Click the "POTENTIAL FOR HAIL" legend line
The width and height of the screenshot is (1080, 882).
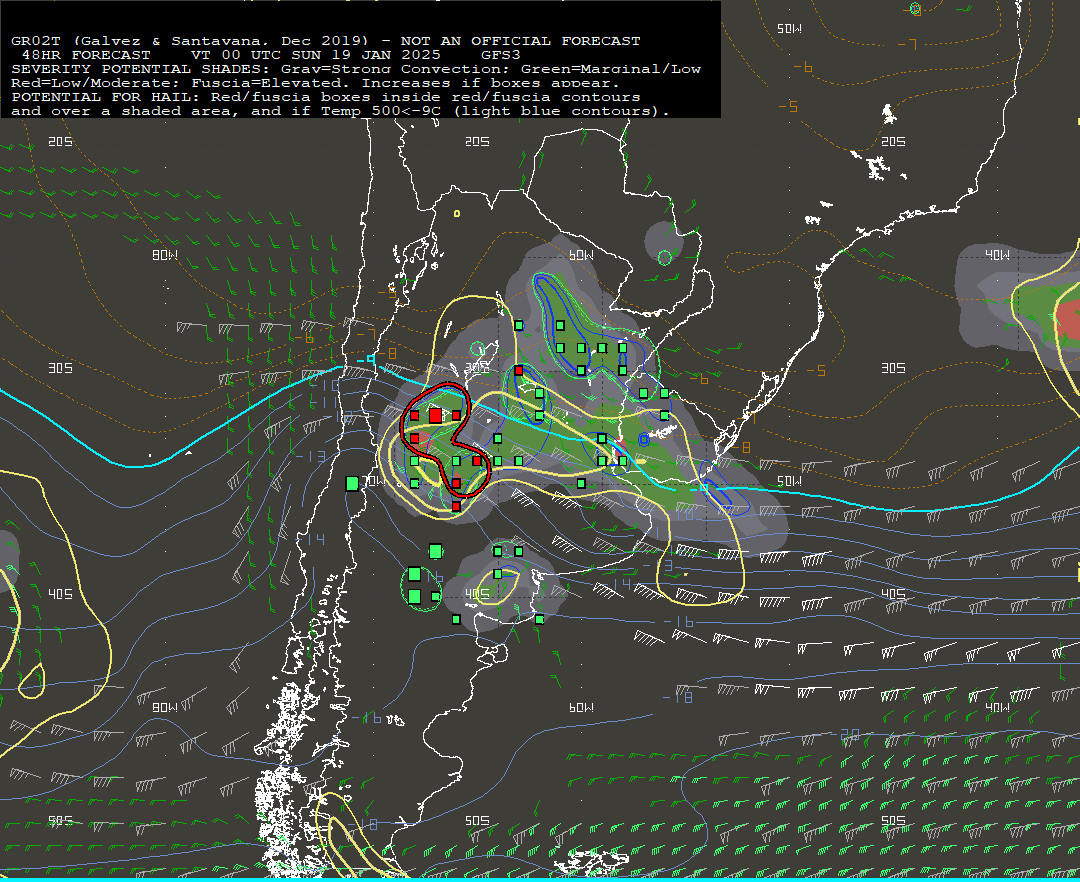tap(326, 97)
